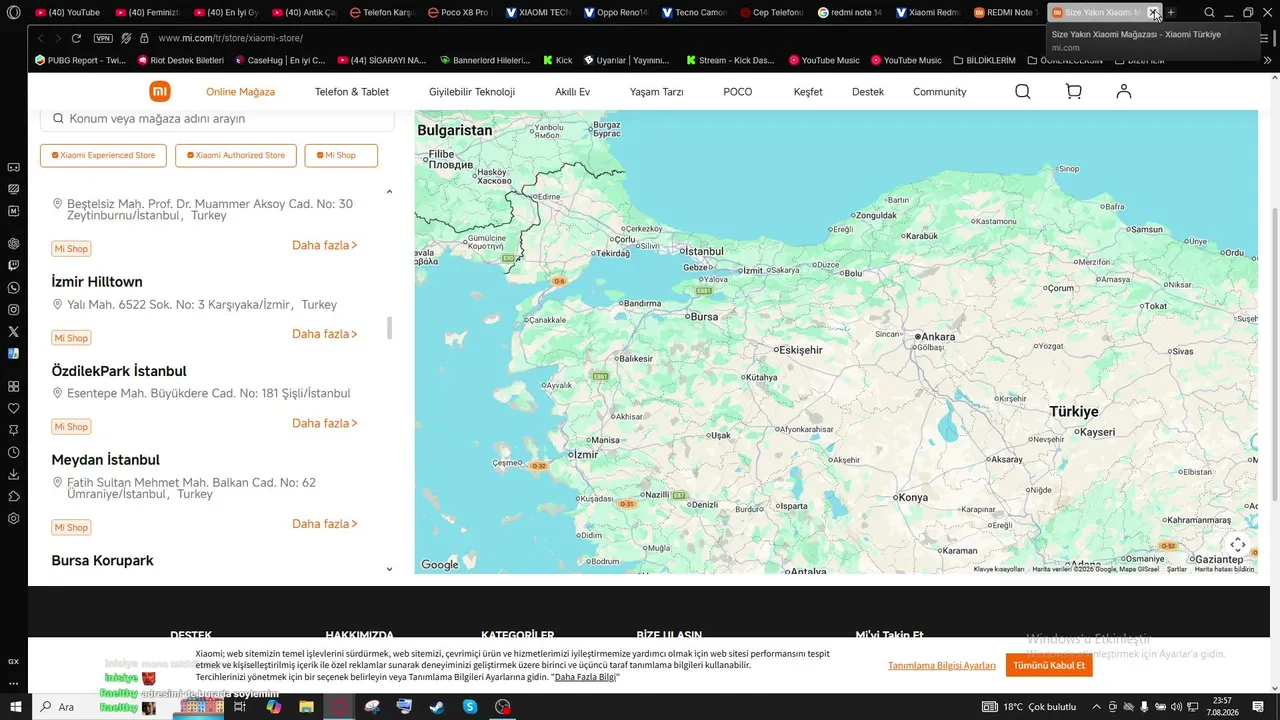Open Daha Fazla Bilgi link
Image resolution: width=1280 pixels, height=720 pixels.
(585, 677)
